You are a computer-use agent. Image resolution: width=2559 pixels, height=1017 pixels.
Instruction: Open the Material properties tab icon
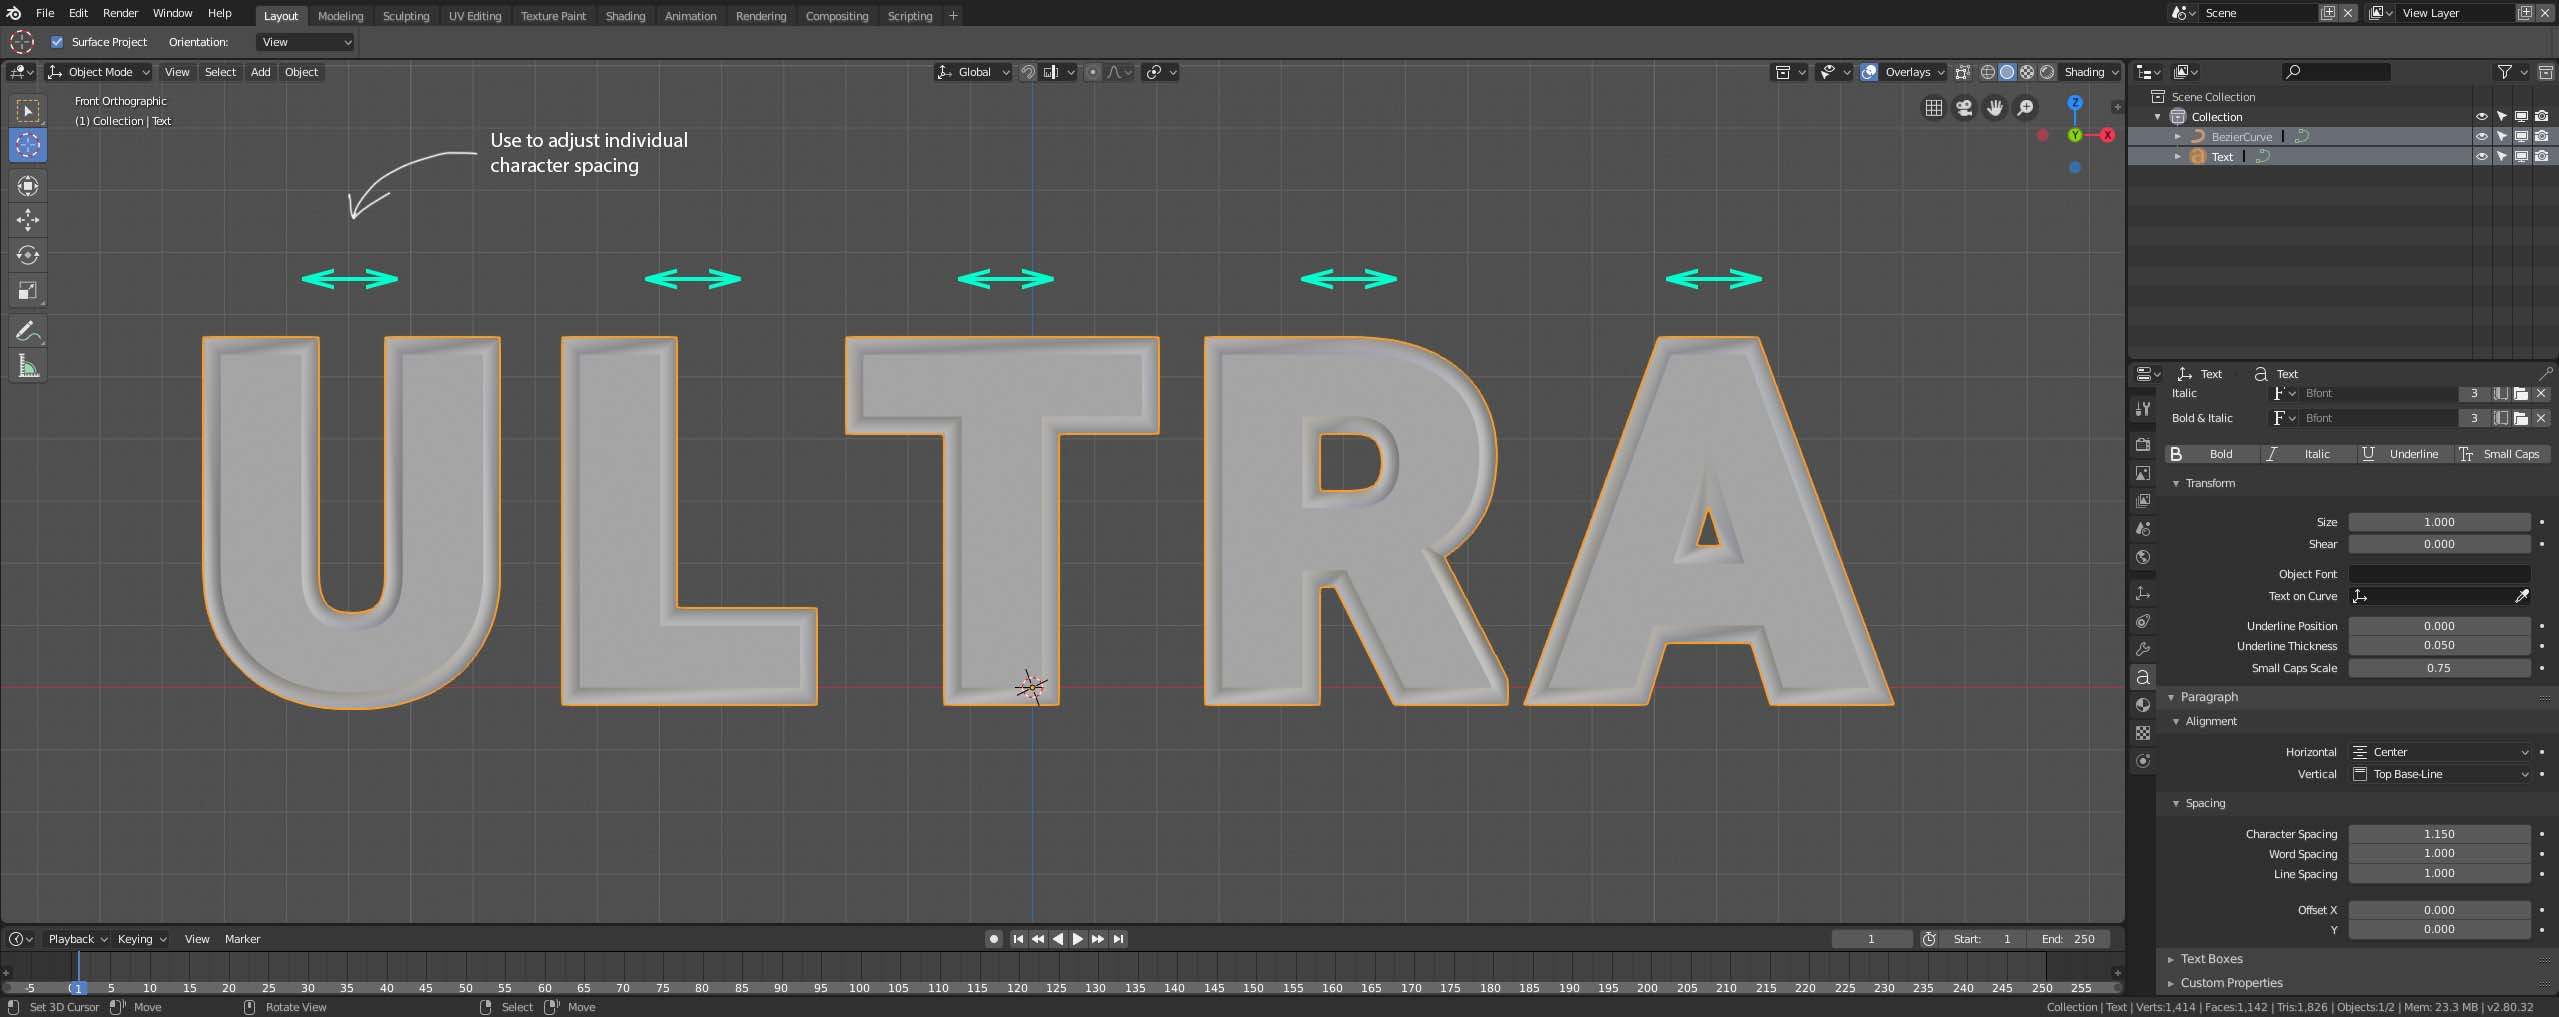click(2142, 705)
